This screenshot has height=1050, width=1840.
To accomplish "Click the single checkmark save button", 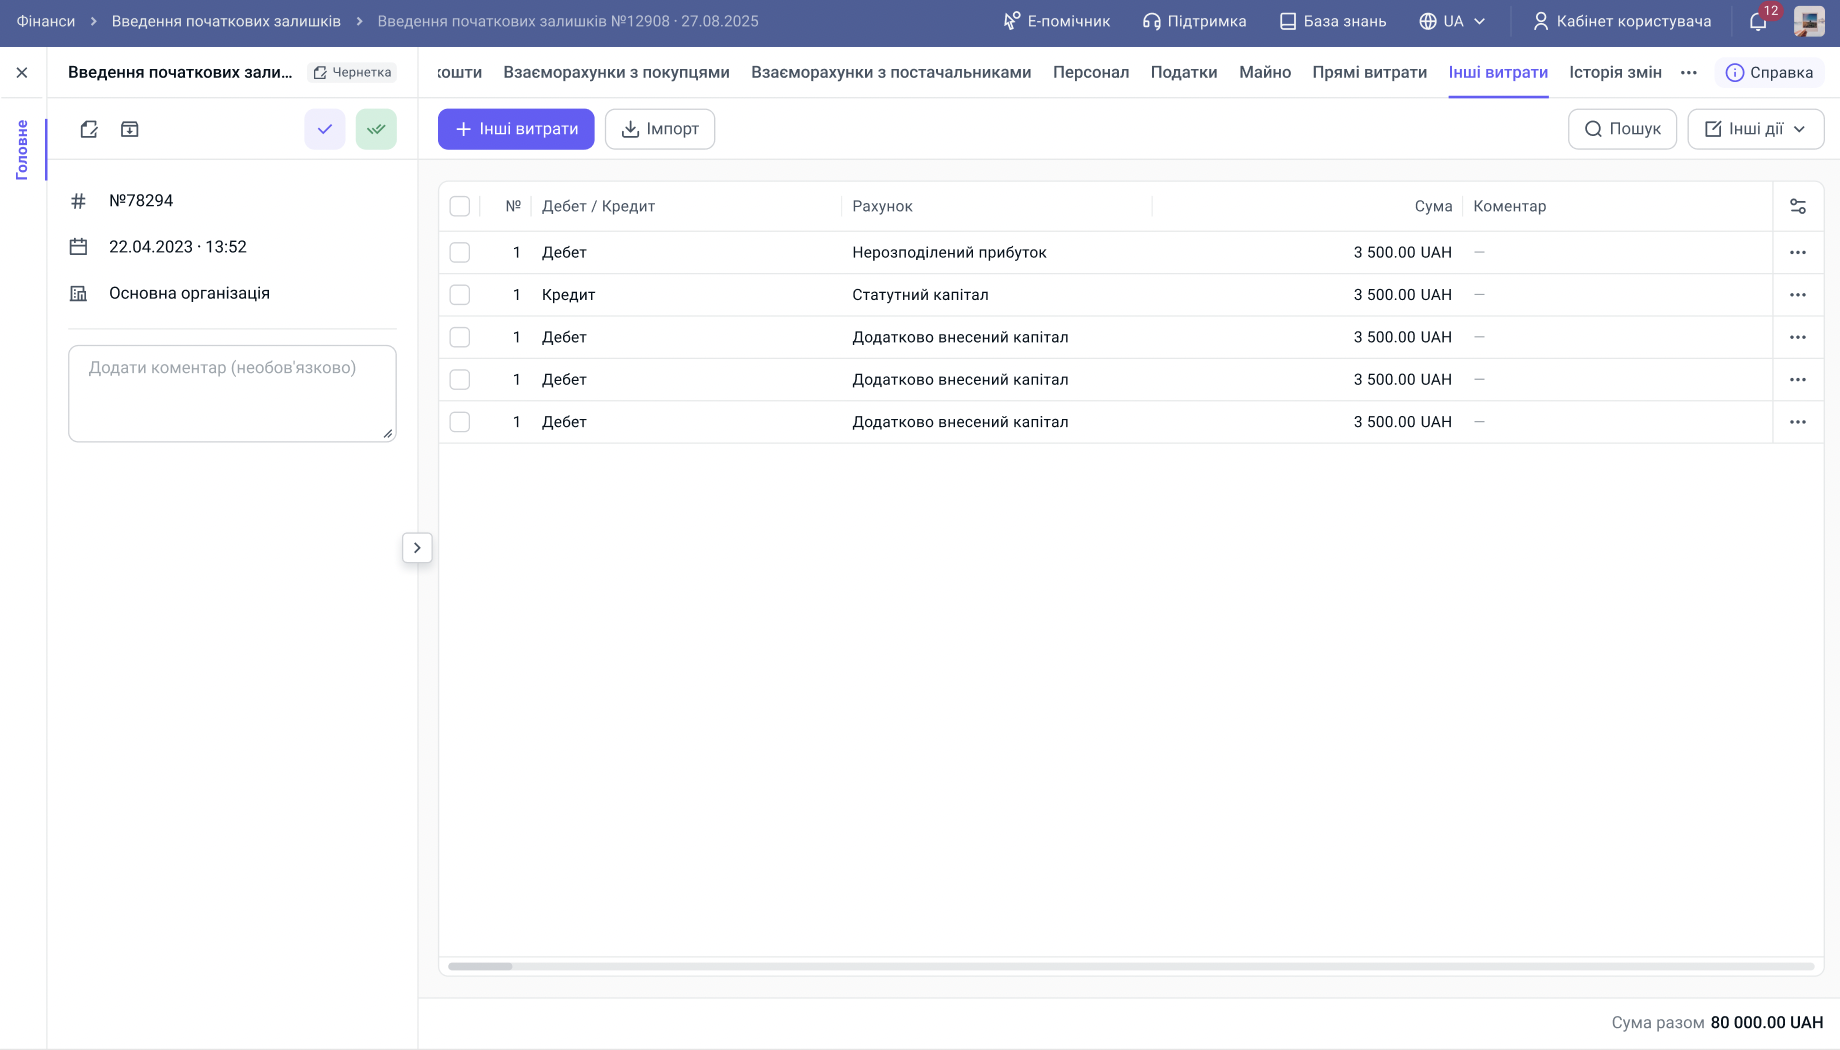I will (325, 129).
